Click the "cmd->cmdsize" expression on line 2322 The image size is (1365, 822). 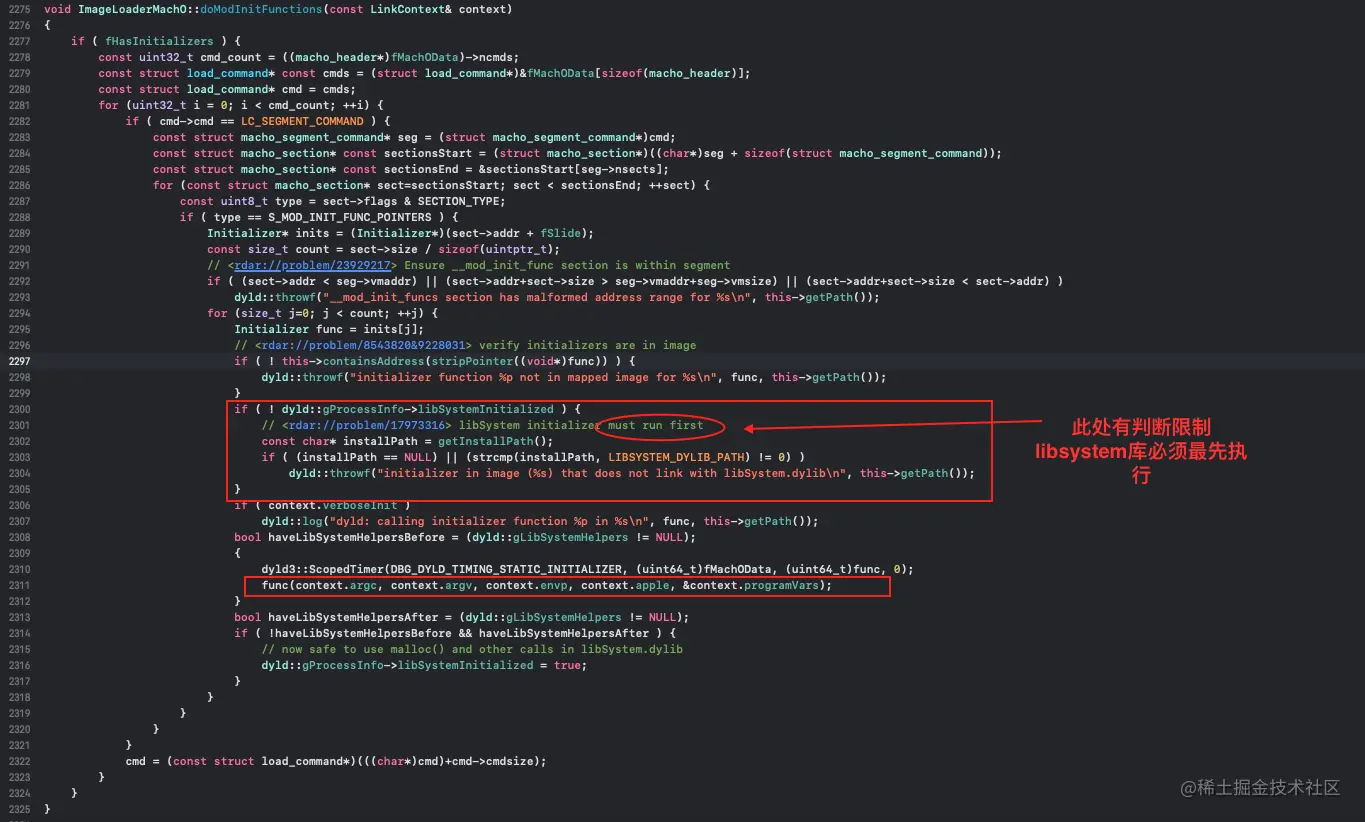[500, 761]
